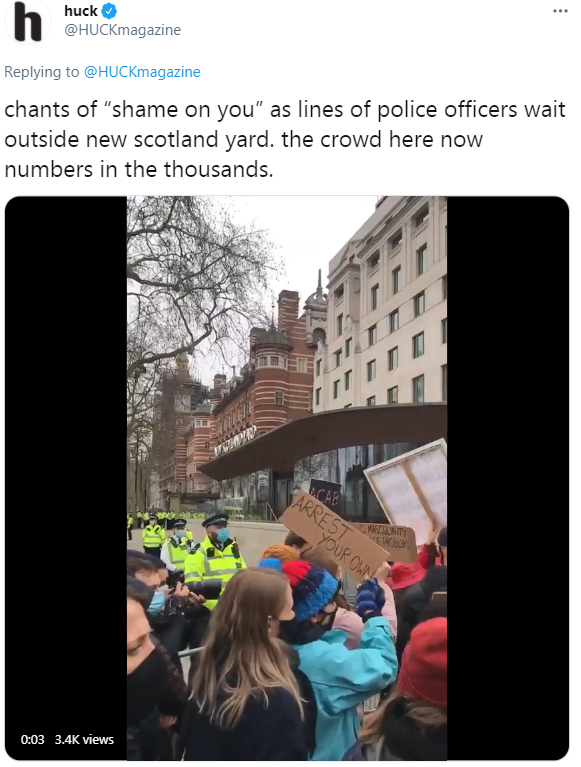Click the Replying to label text

click(x=42, y=72)
